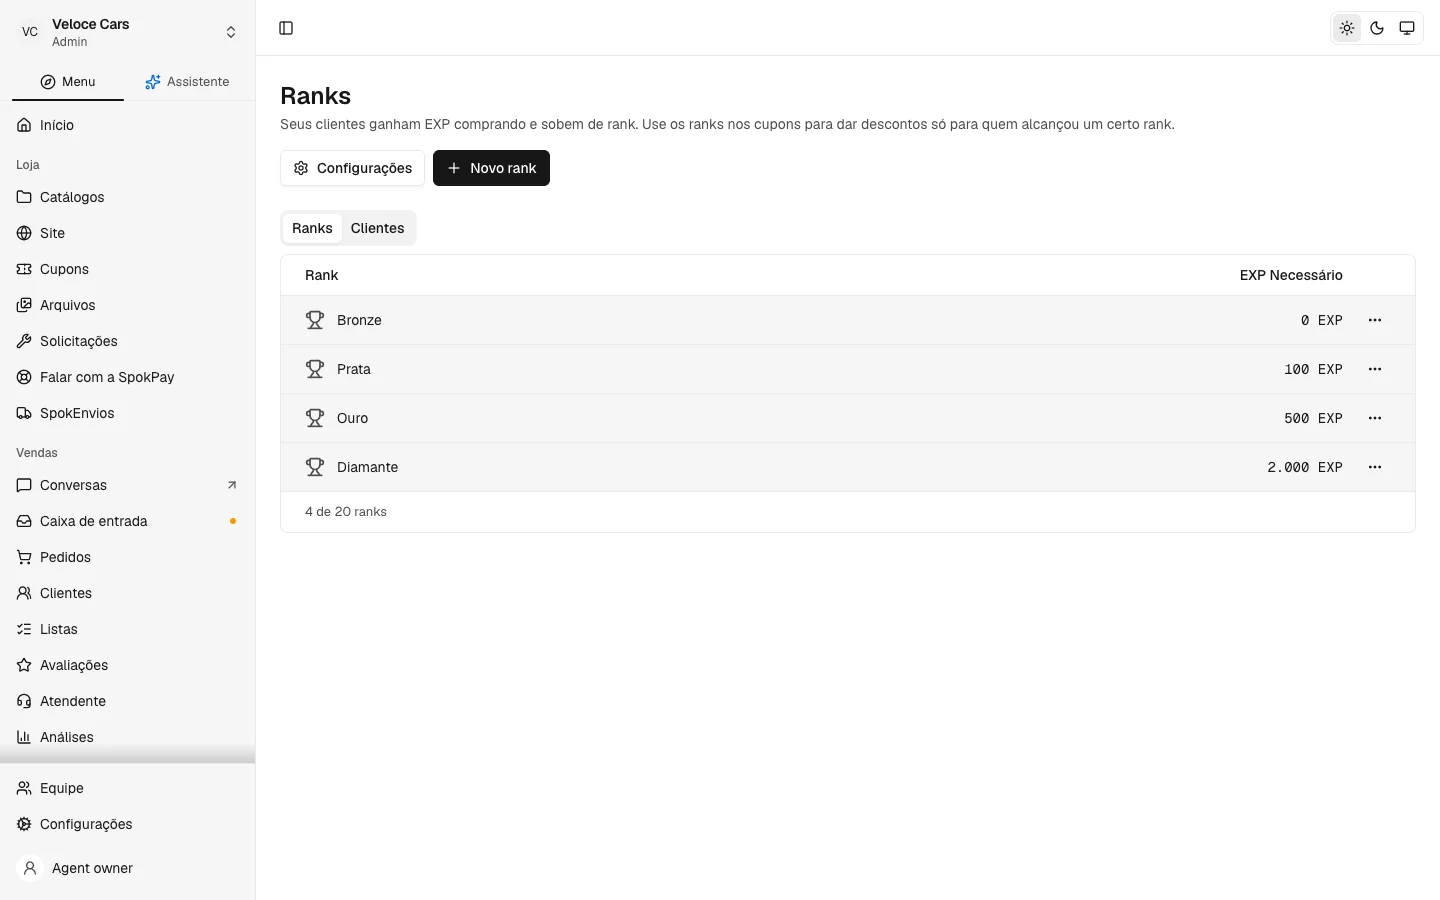Open SpokEnvios truck icon

coord(24,413)
